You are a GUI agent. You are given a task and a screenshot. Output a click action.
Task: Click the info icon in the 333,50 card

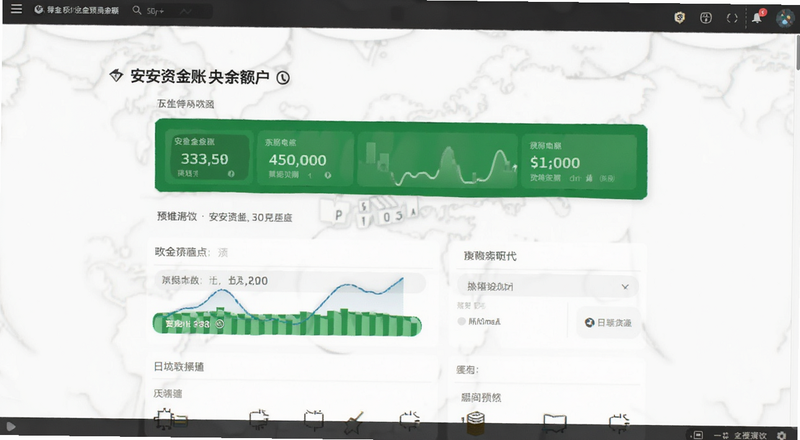click(231, 174)
